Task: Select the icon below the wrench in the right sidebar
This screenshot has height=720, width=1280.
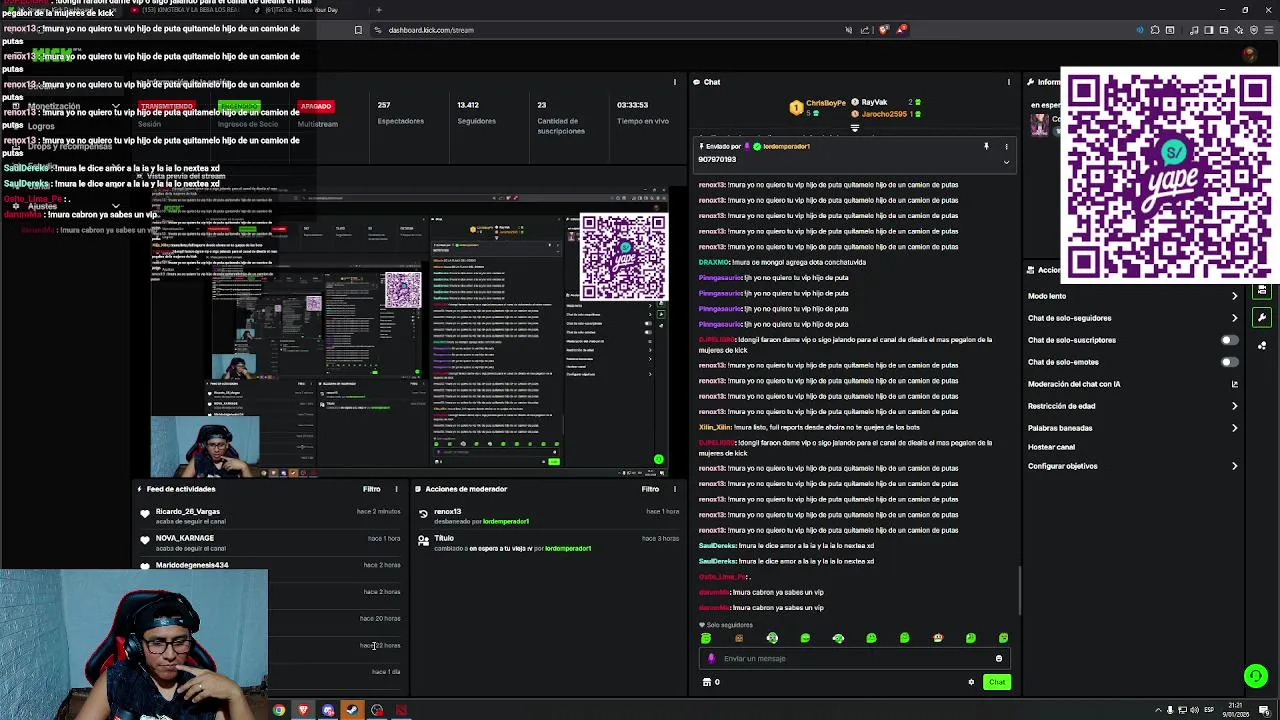Action: tap(1262, 345)
